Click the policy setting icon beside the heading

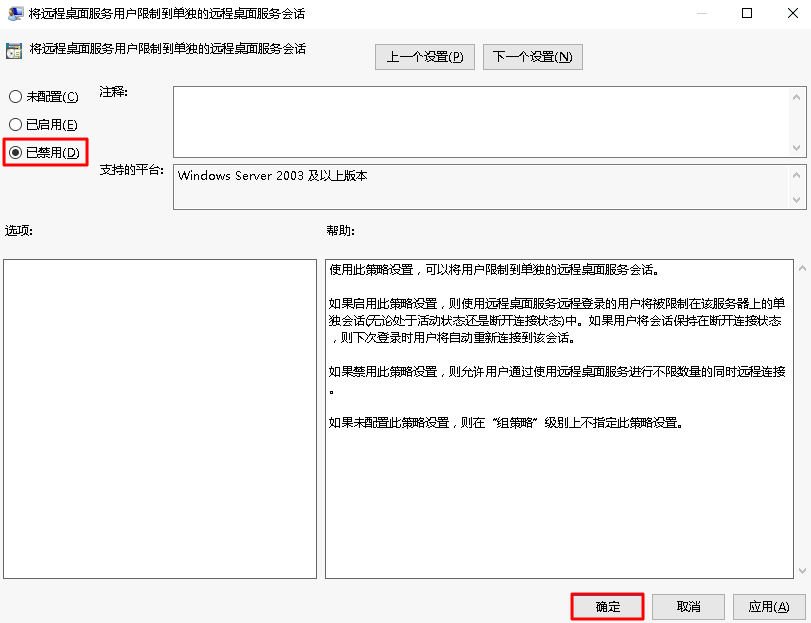[x=14, y=50]
